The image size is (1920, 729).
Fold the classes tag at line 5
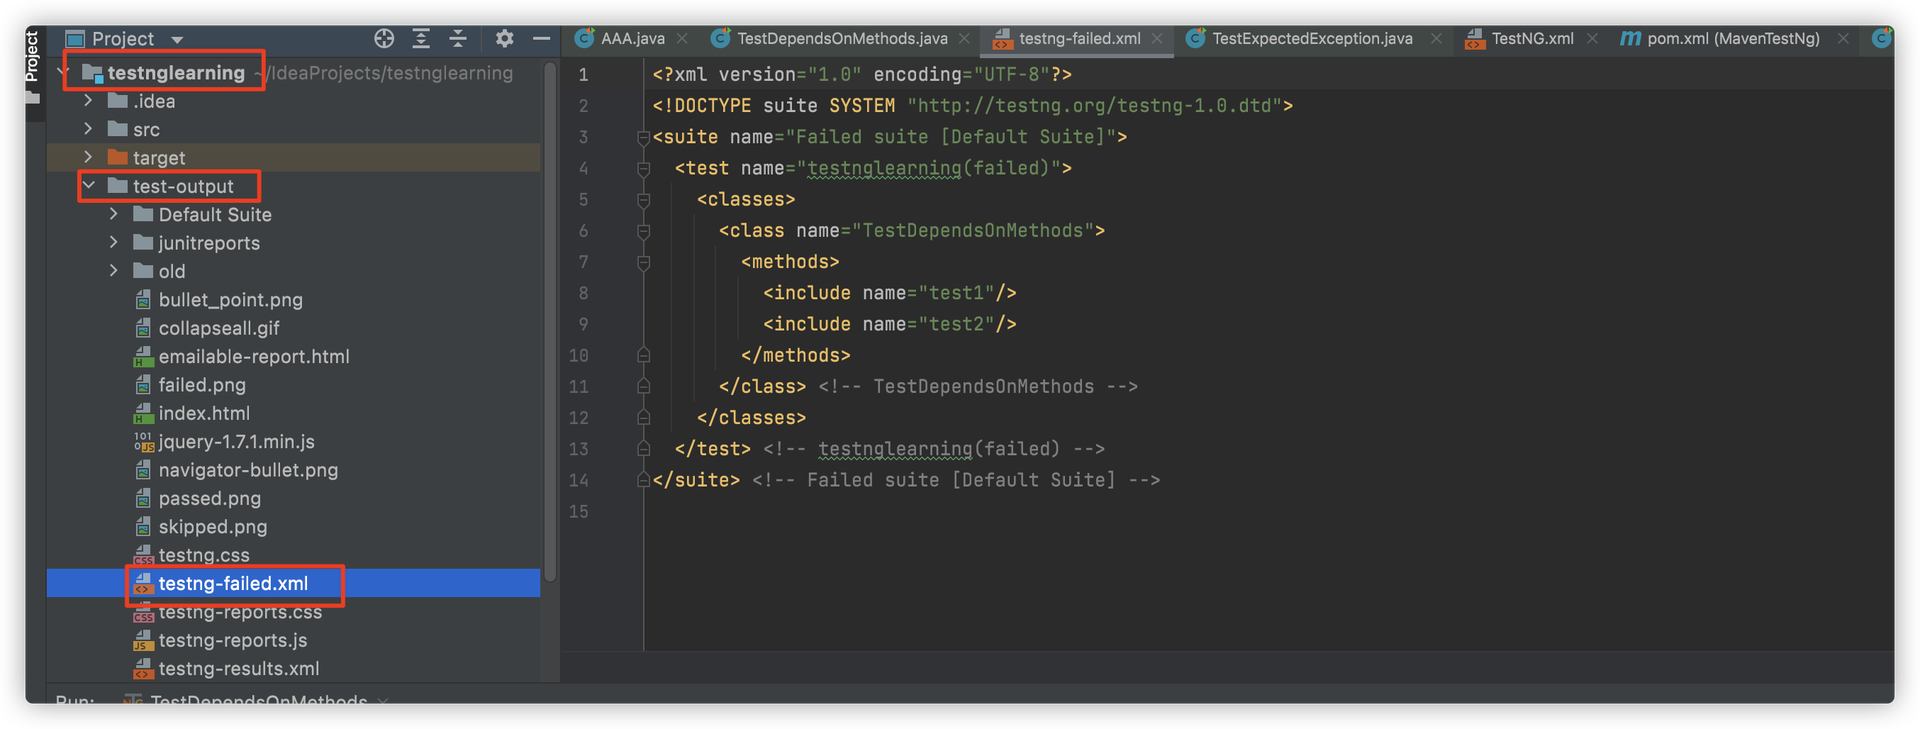[643, 199]
